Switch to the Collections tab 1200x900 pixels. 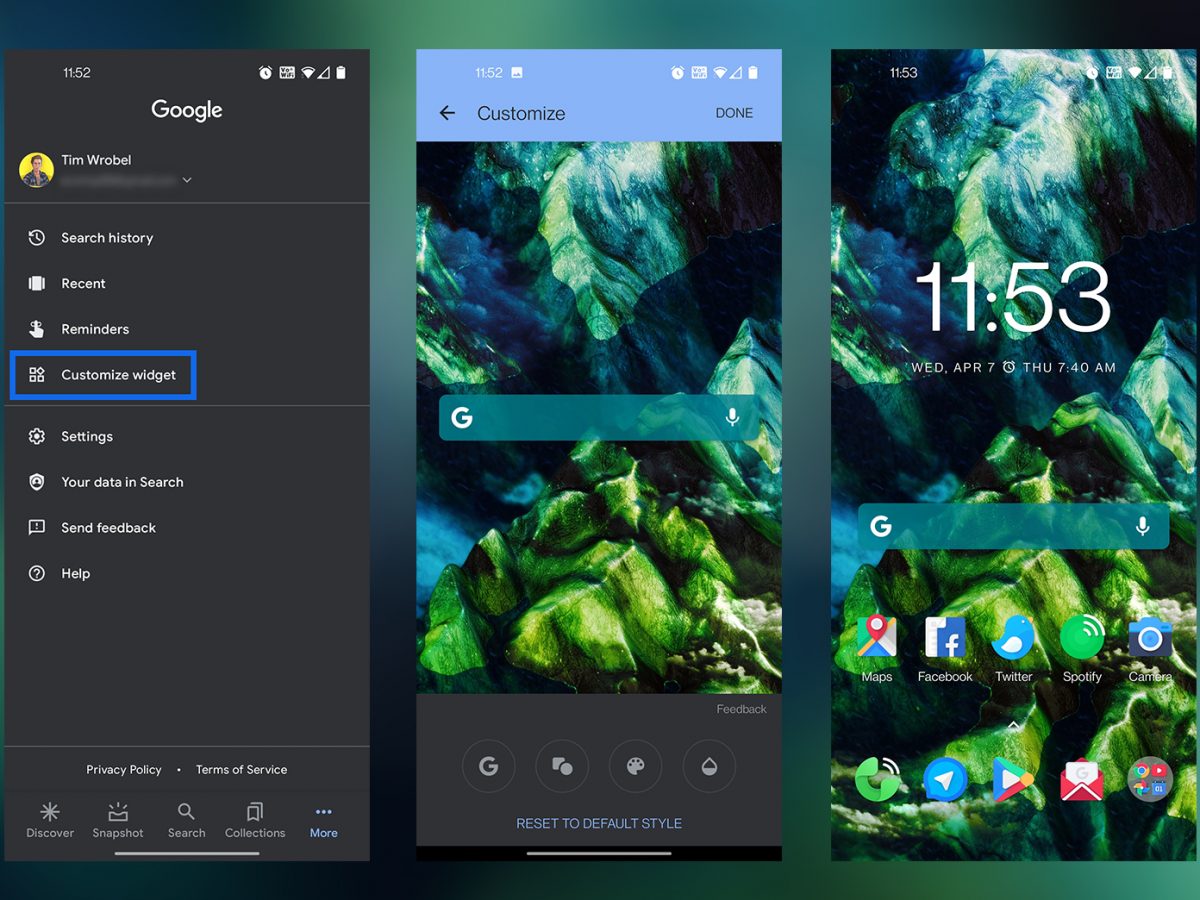tap(255, 820)
